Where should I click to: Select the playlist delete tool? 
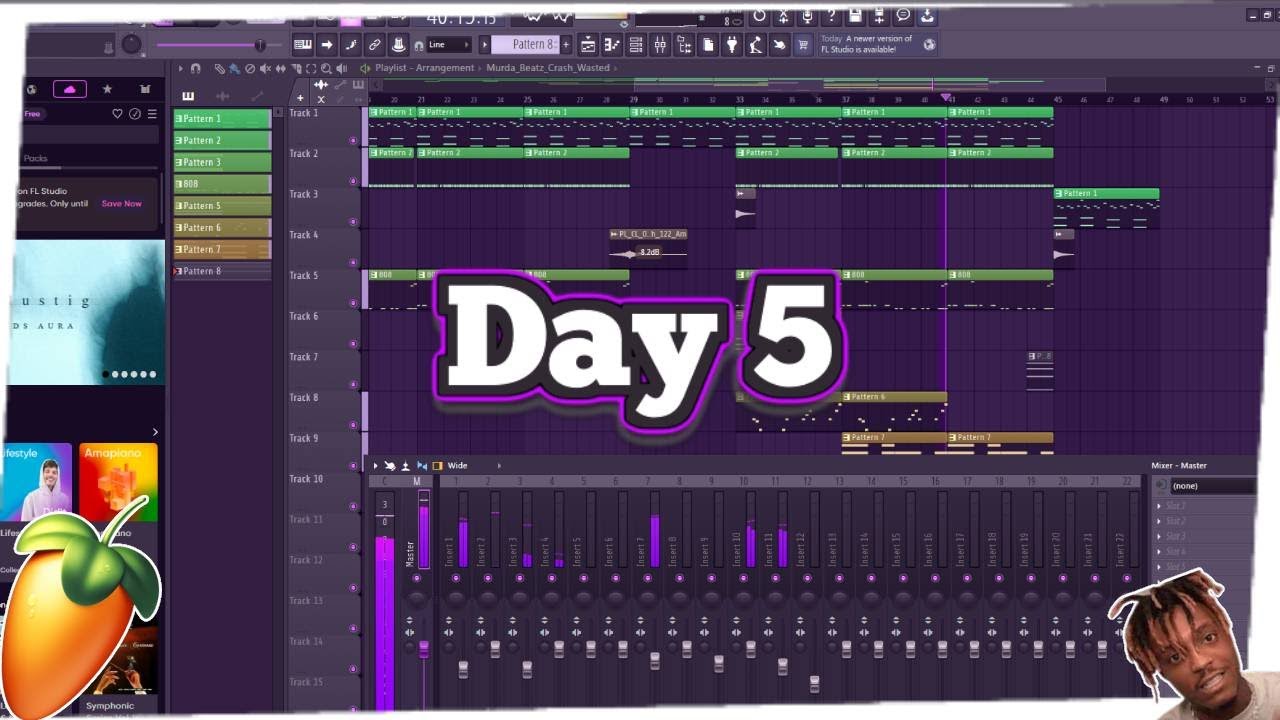click(x=250, y=68)
